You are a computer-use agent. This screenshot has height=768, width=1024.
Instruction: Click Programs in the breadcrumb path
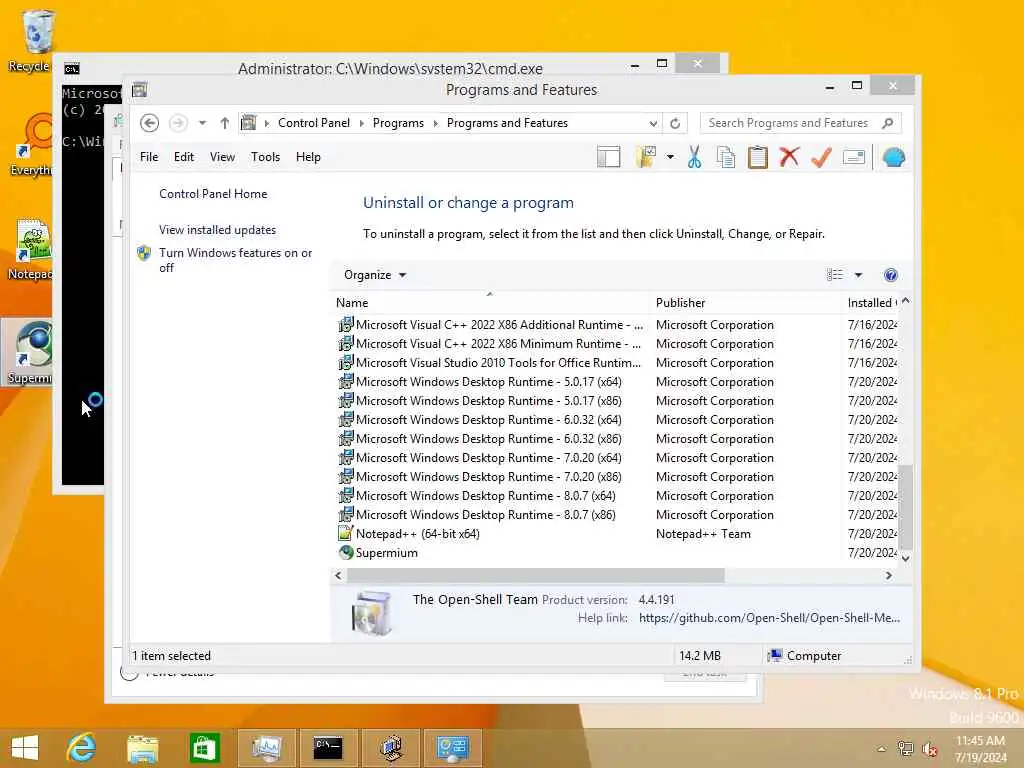(x=398, y=123)
